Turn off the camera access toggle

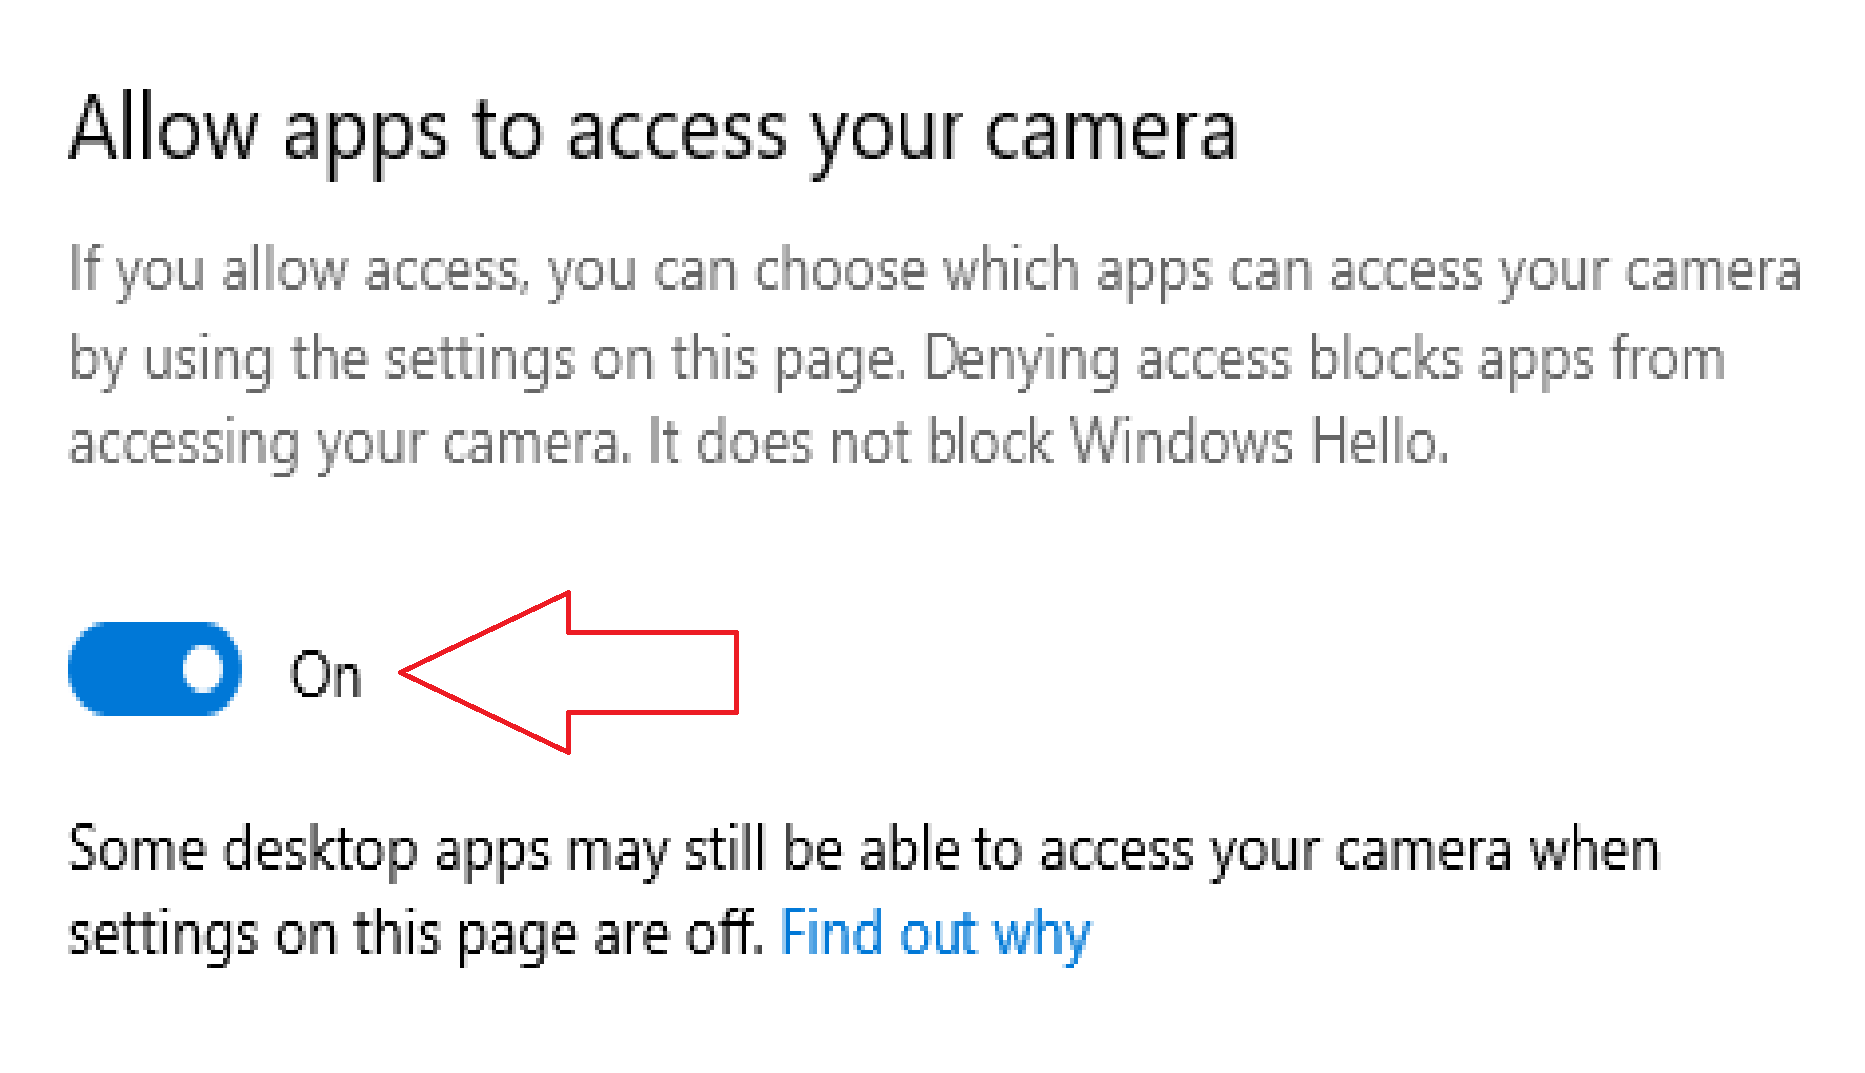pos(155,669)
